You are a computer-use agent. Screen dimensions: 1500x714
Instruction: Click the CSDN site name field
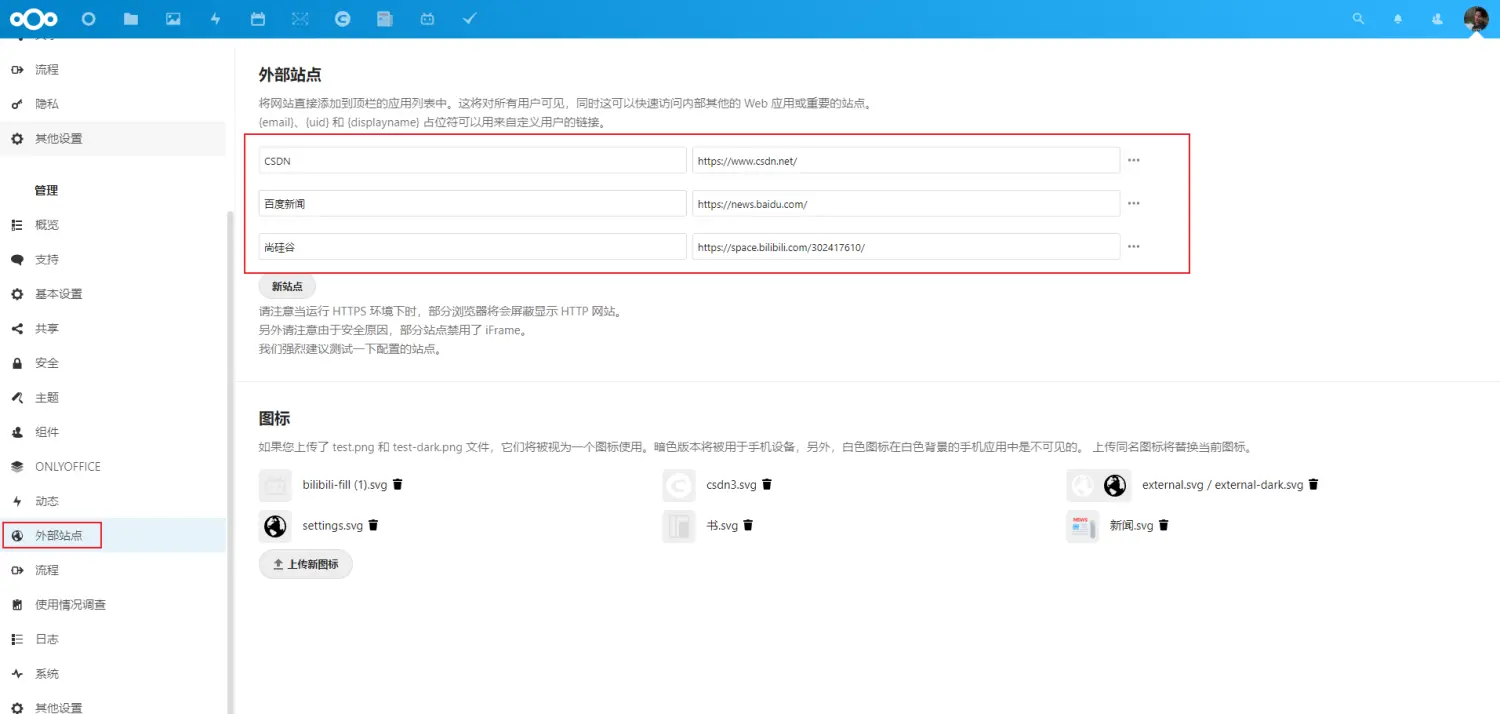tap(473, 160)
